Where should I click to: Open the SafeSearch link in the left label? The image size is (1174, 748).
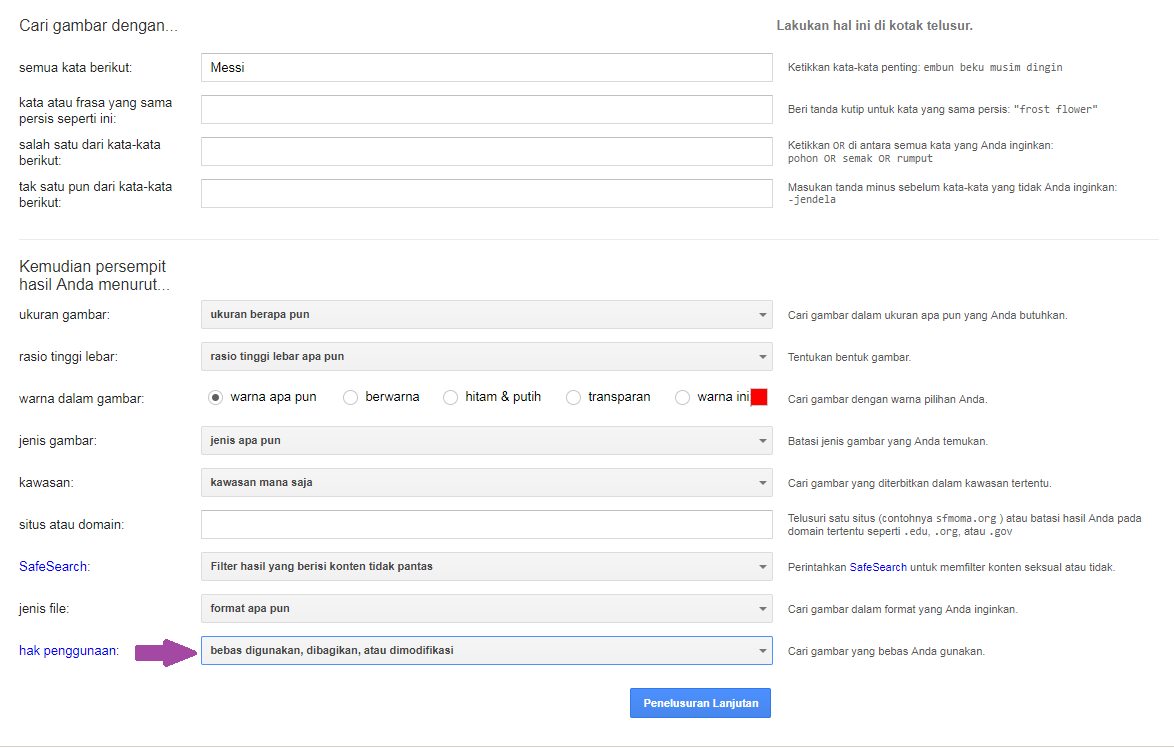coord(52,567)
